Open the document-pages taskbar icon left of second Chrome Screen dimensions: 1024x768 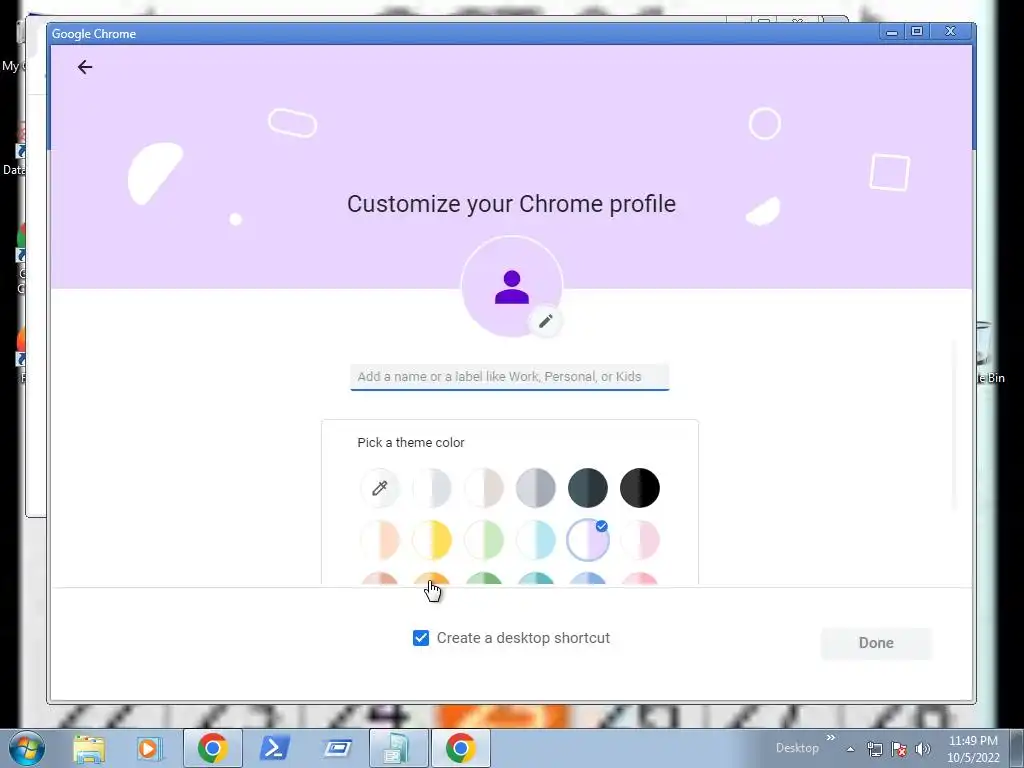[x=399, y=748]
